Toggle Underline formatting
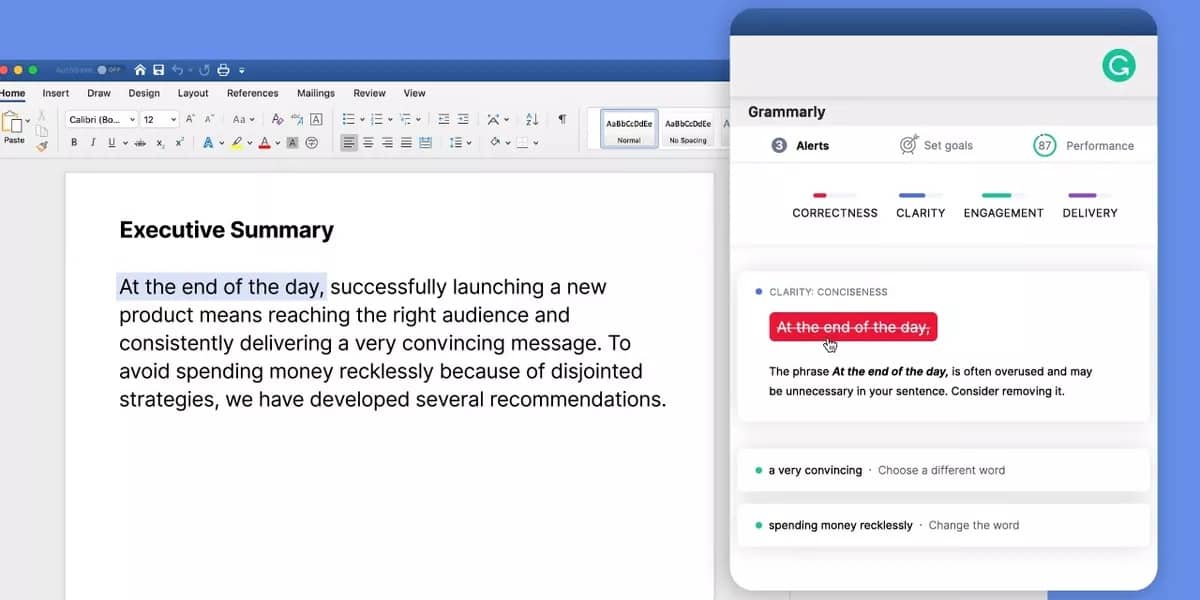The height and width of the screenshot is (600, 1200). tap(112, 142)
